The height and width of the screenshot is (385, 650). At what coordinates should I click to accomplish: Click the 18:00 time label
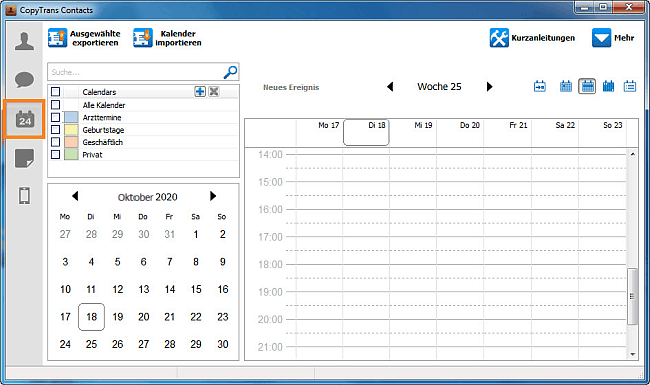[x=270, y=264]
